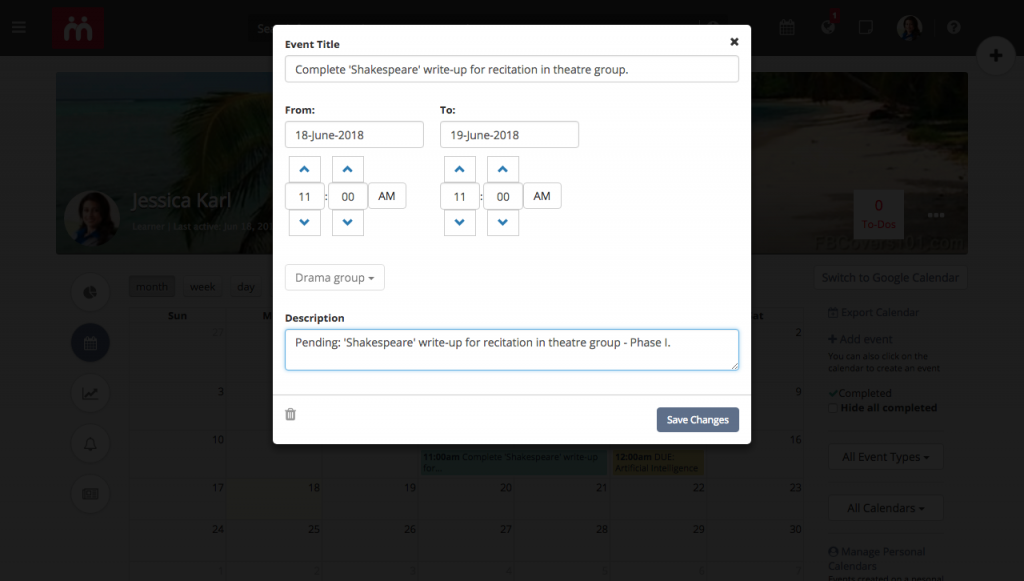This screenshot has height=581, width=1024.
Task: Delete the event using the trash icon
Action: [291, 414]
